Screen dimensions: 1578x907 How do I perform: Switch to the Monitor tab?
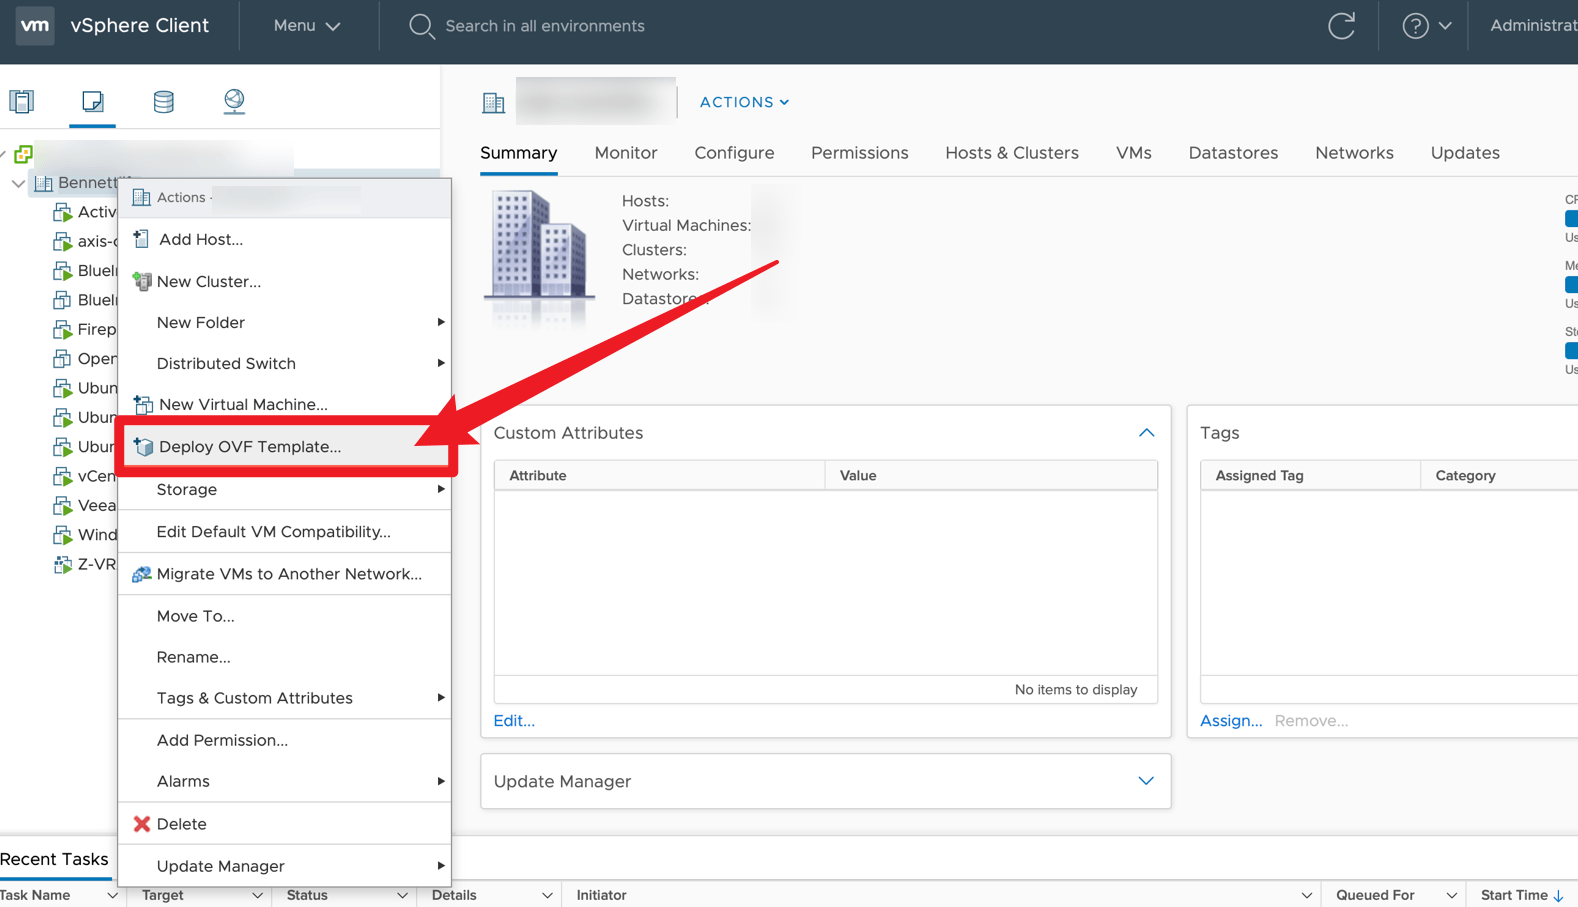[626, 153]
